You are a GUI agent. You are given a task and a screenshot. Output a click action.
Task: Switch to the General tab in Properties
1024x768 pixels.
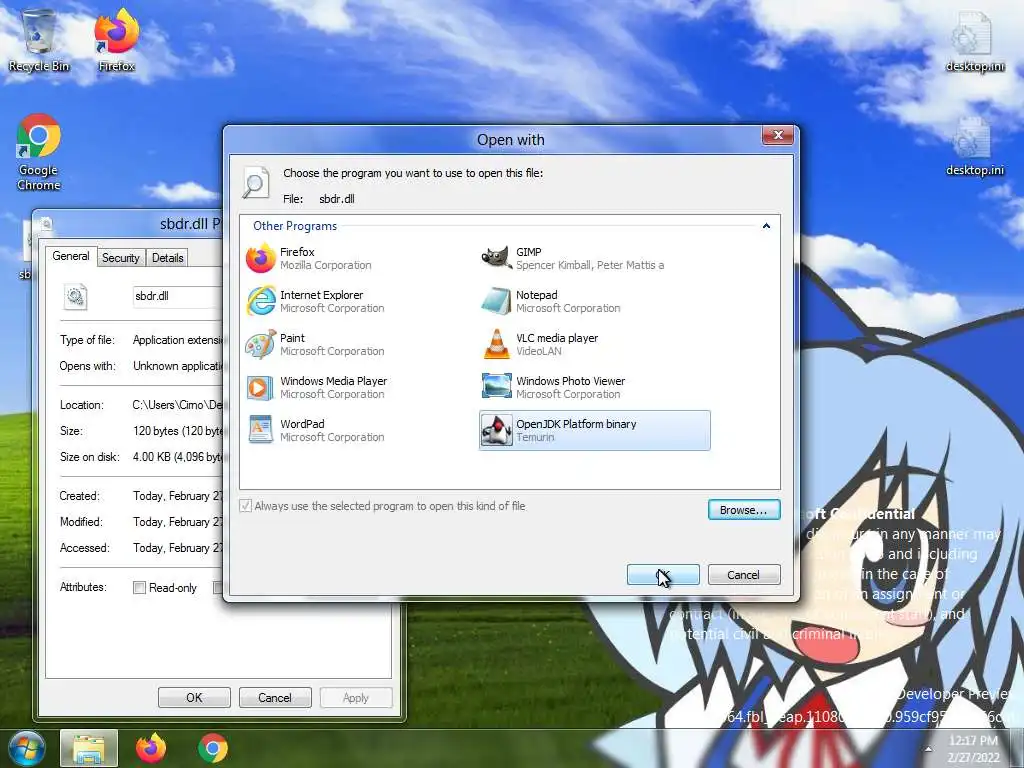(x=71, y=256)
